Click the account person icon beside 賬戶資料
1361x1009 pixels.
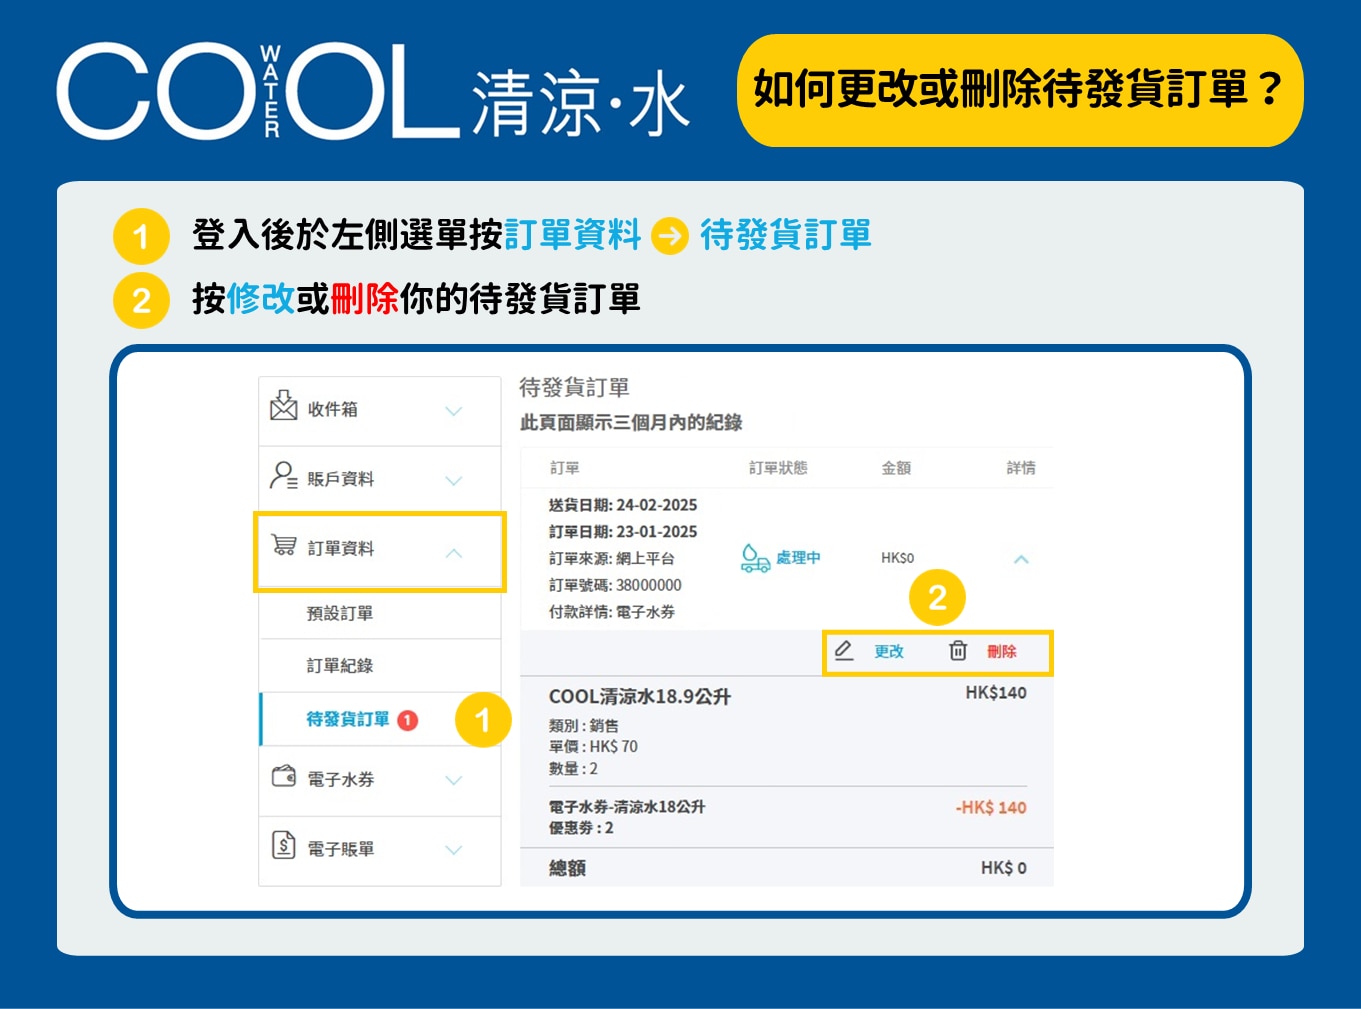pyautogui.click(x=283, y=475)
